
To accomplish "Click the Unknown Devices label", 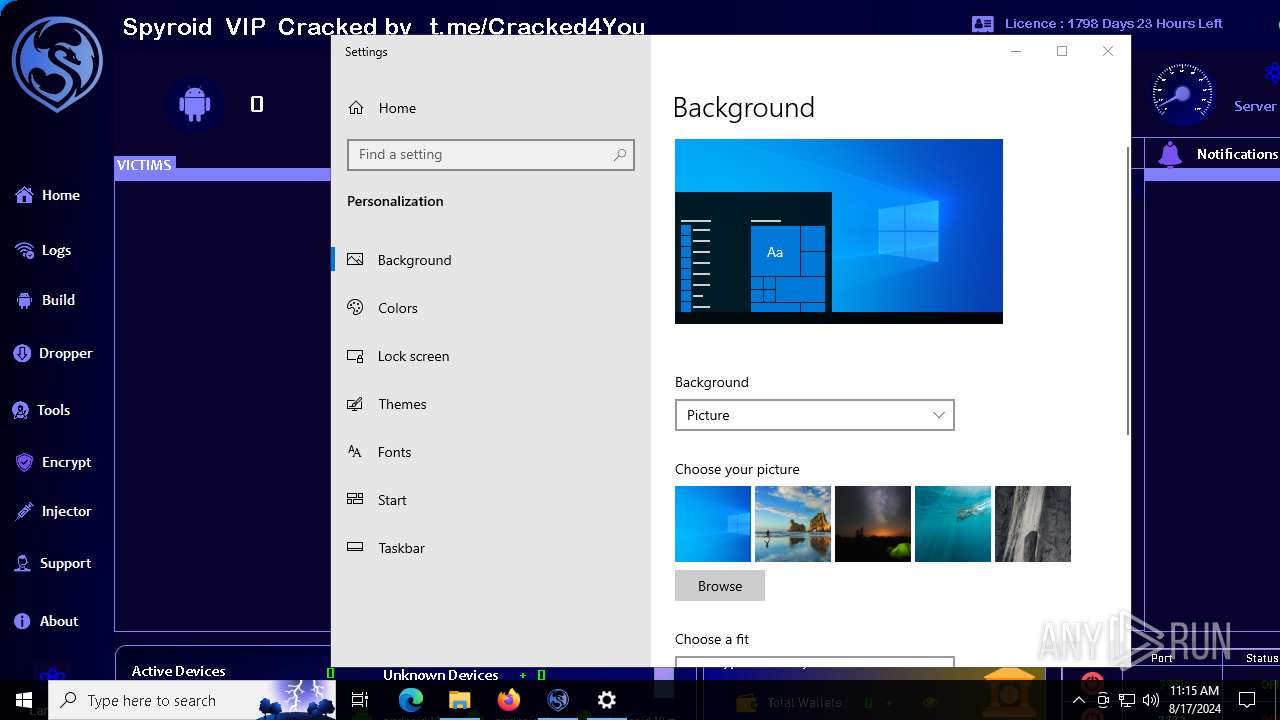I will tap(441, 675).
